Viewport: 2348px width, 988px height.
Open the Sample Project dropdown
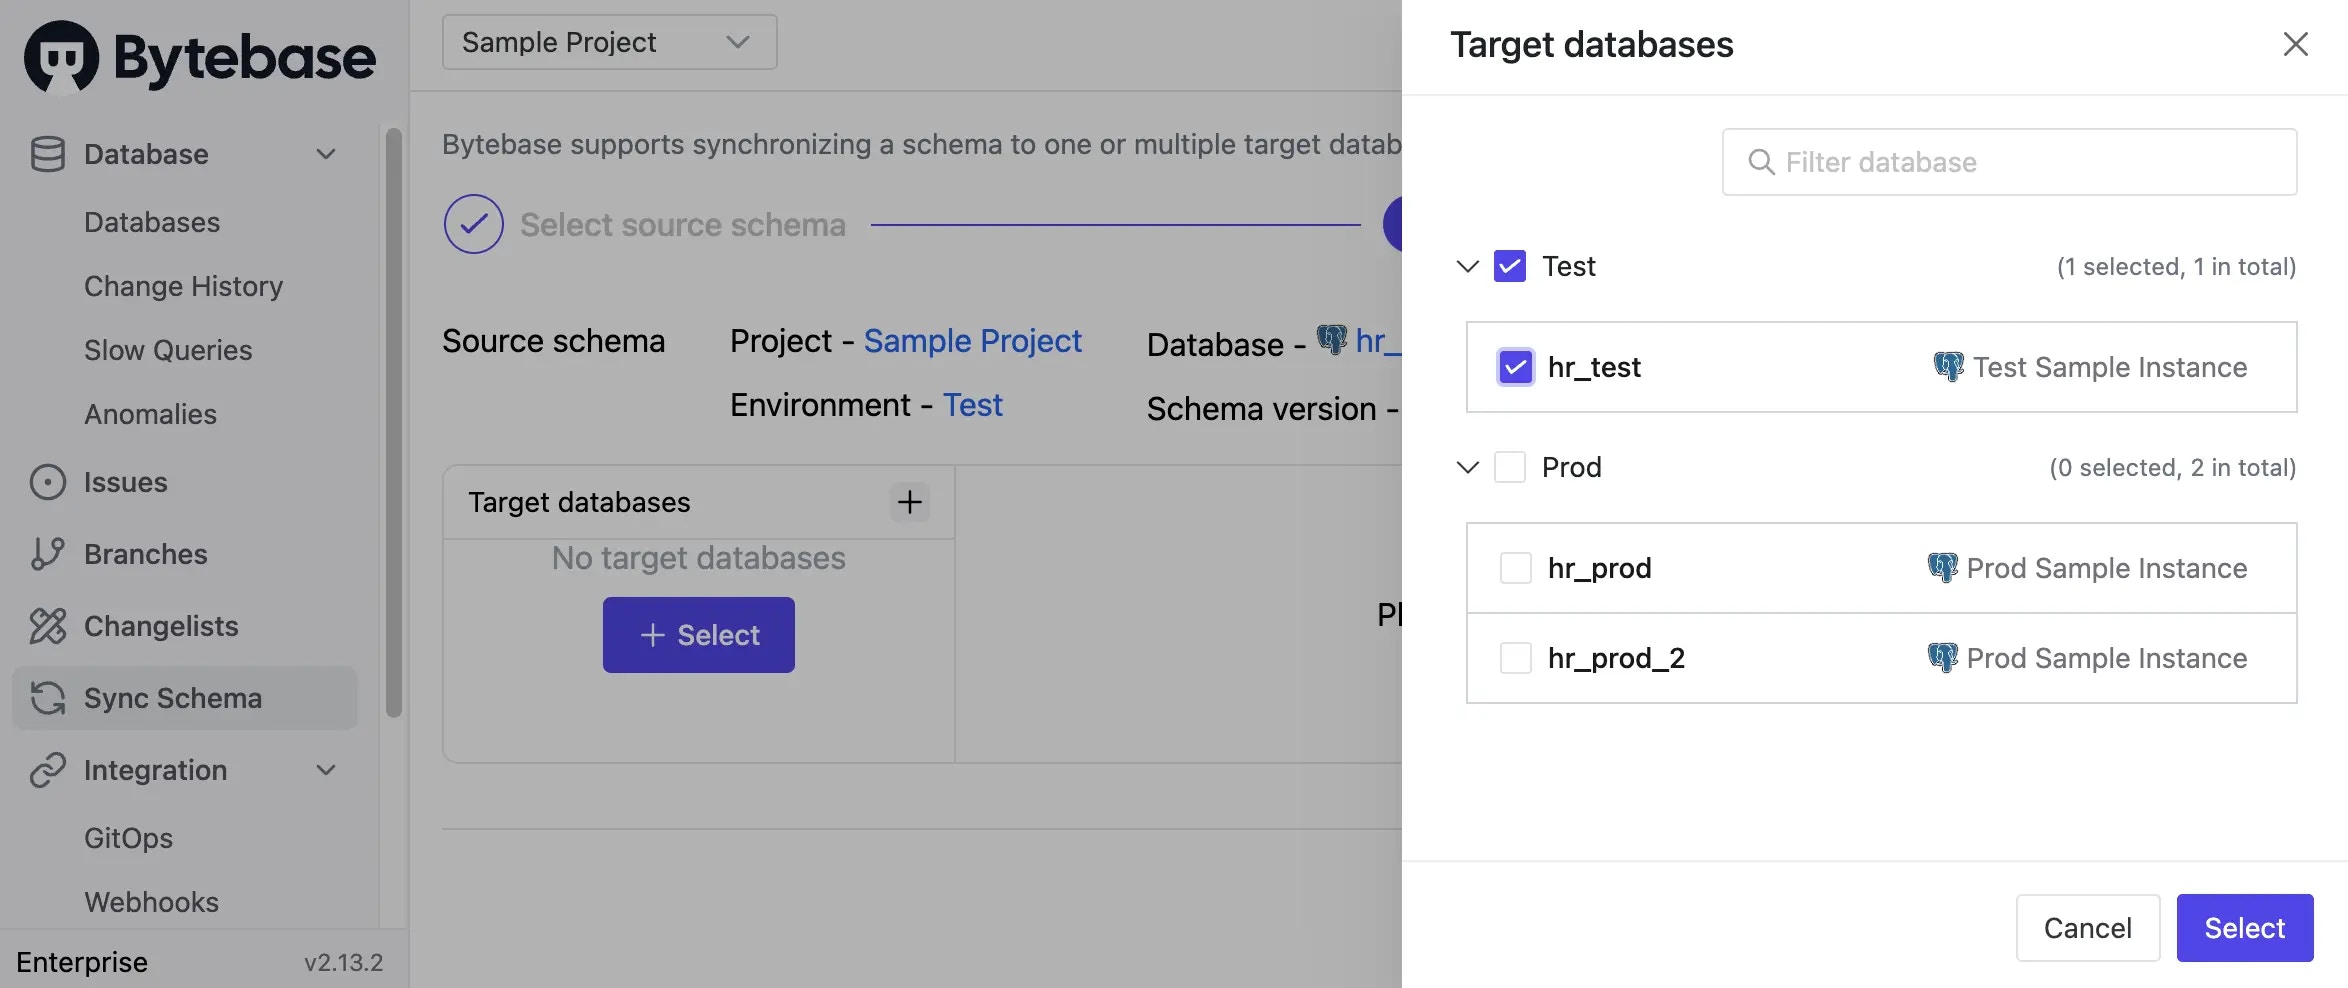(x=609, y=42)
